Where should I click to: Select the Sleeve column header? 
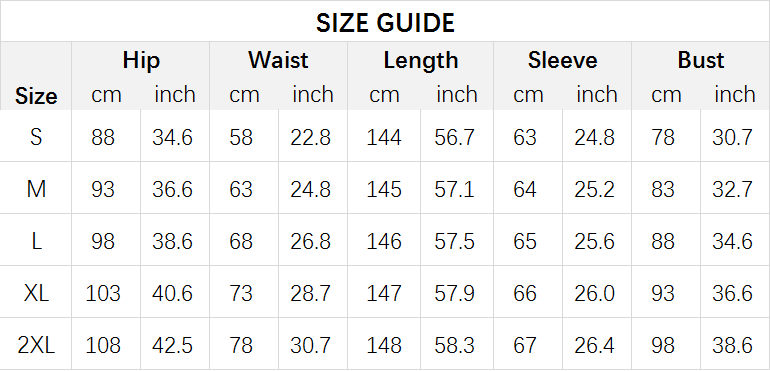click(x=562, y=60)
